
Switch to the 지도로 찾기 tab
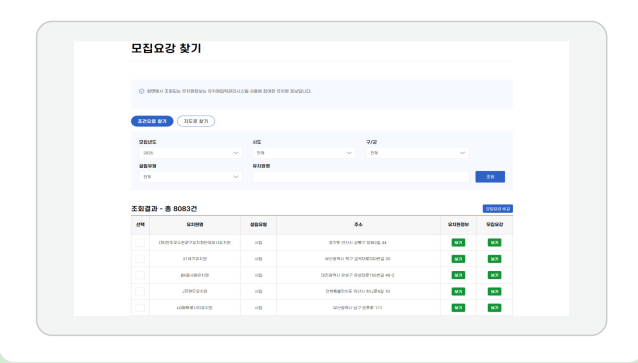coord(196,121)
